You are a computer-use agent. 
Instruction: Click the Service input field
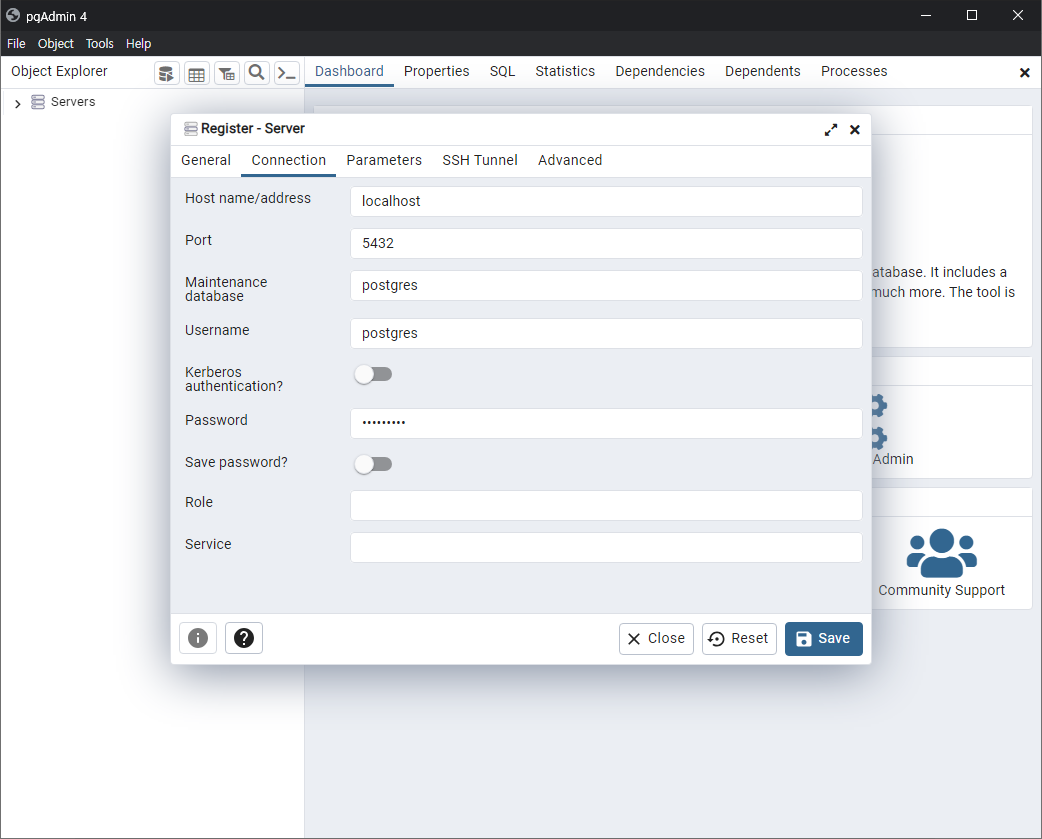606,547
